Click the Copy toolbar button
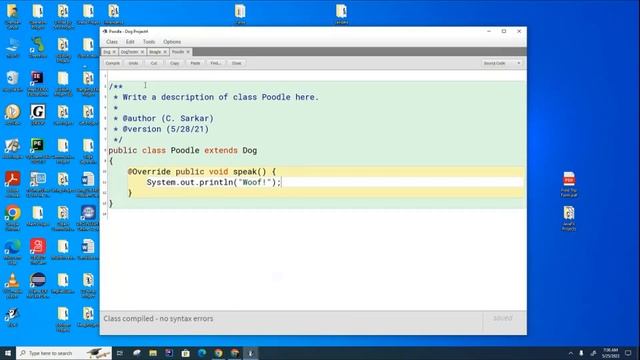 click(175, 63)
